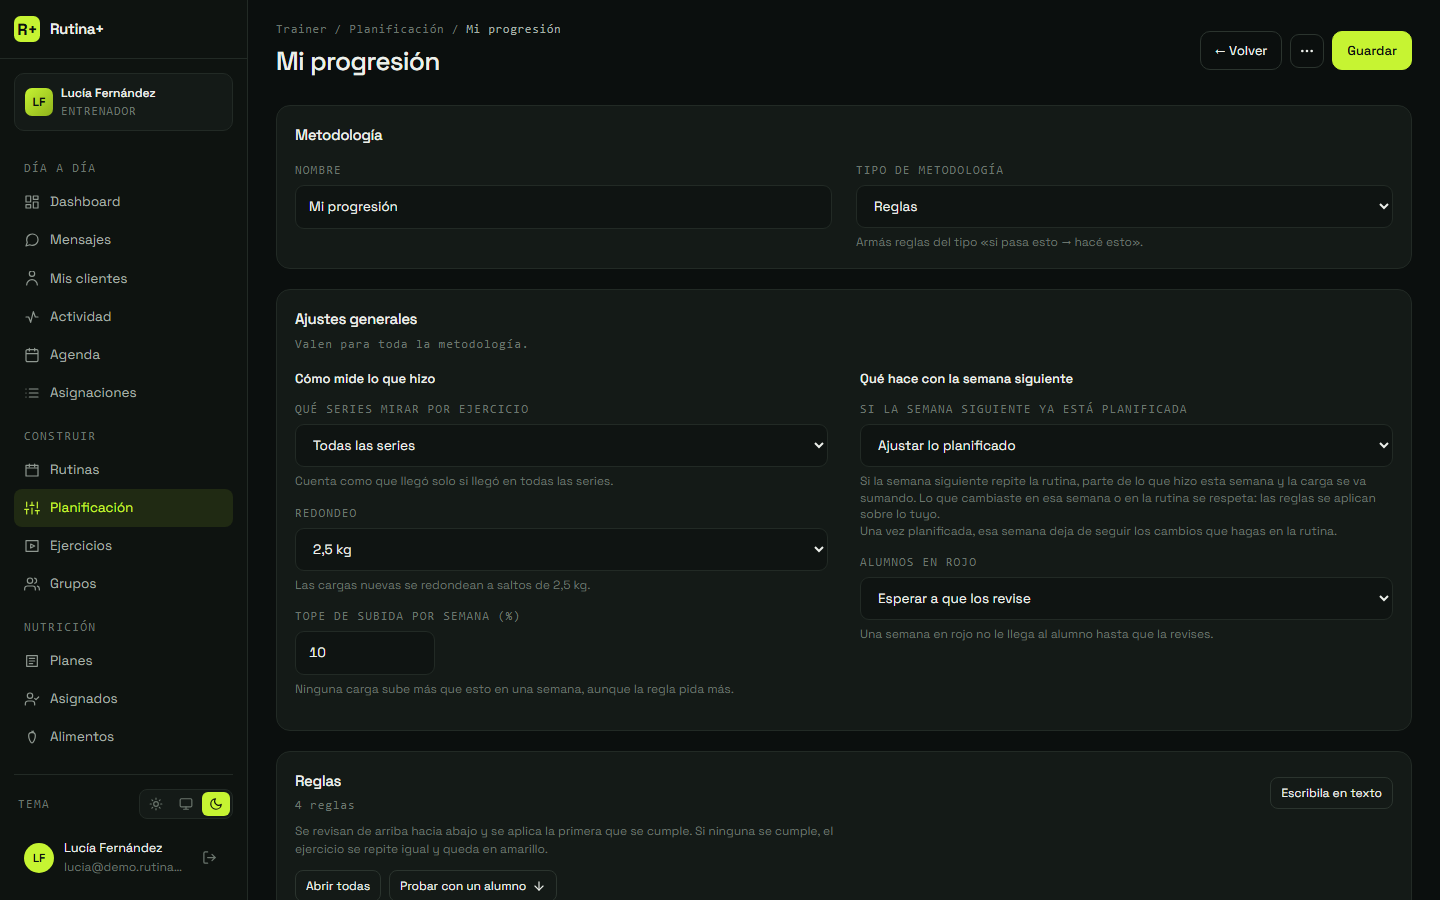The height and width of the screenshot is (900, 1440).
Task: Click the Abrir todas button
Action: pos(338,886)
